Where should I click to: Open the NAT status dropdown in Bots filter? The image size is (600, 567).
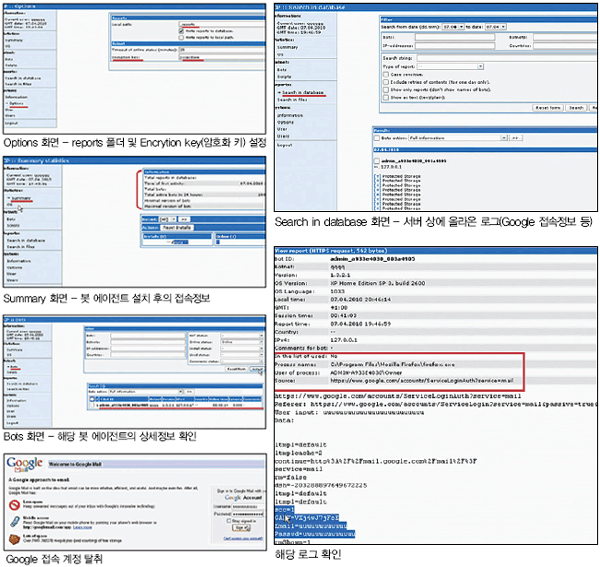point(242,336)
